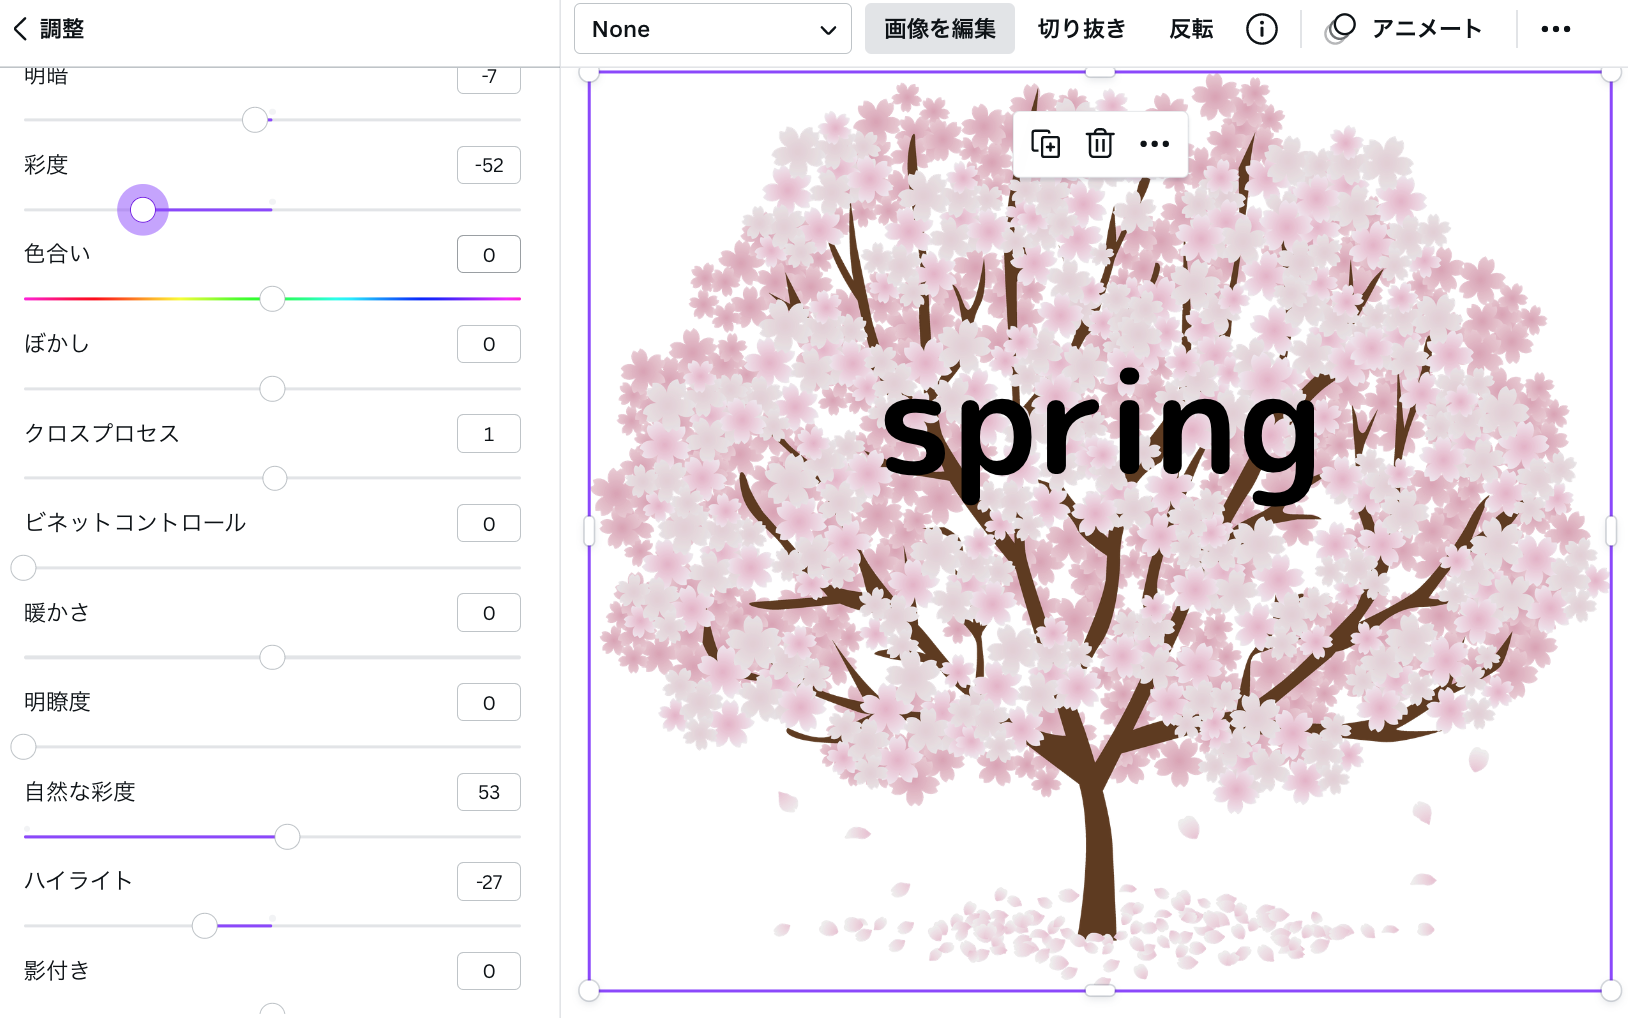This screenshot has width=1628, height=1018.
Task: Click the クロスプロセス slider handle
Action: pos(274,478)
